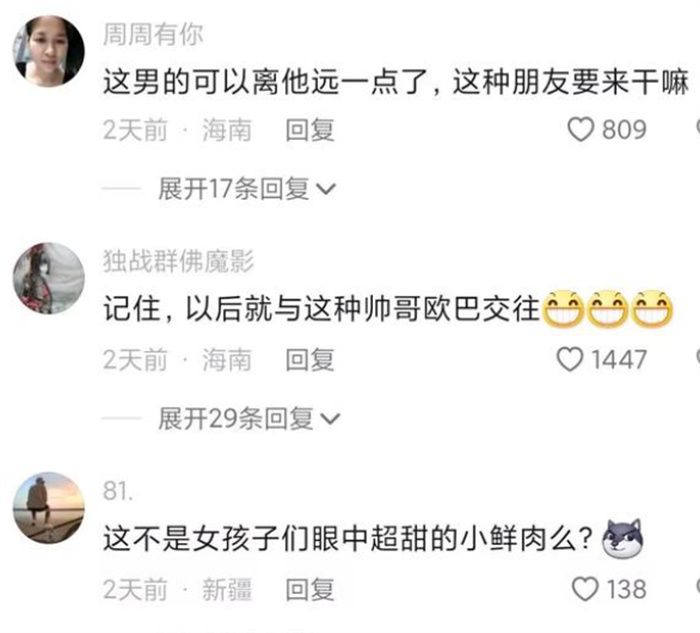This screenshot has width=700, height=633.
Task: Click chevron next to 展开29条回复
Action: (331, 419)
